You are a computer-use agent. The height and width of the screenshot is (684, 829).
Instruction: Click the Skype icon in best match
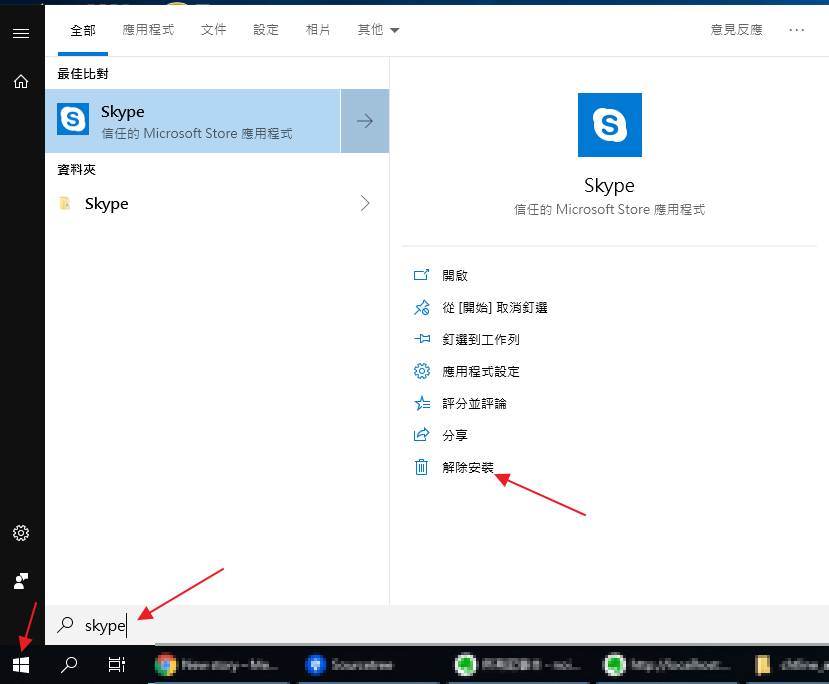click(x=73, y=119)
